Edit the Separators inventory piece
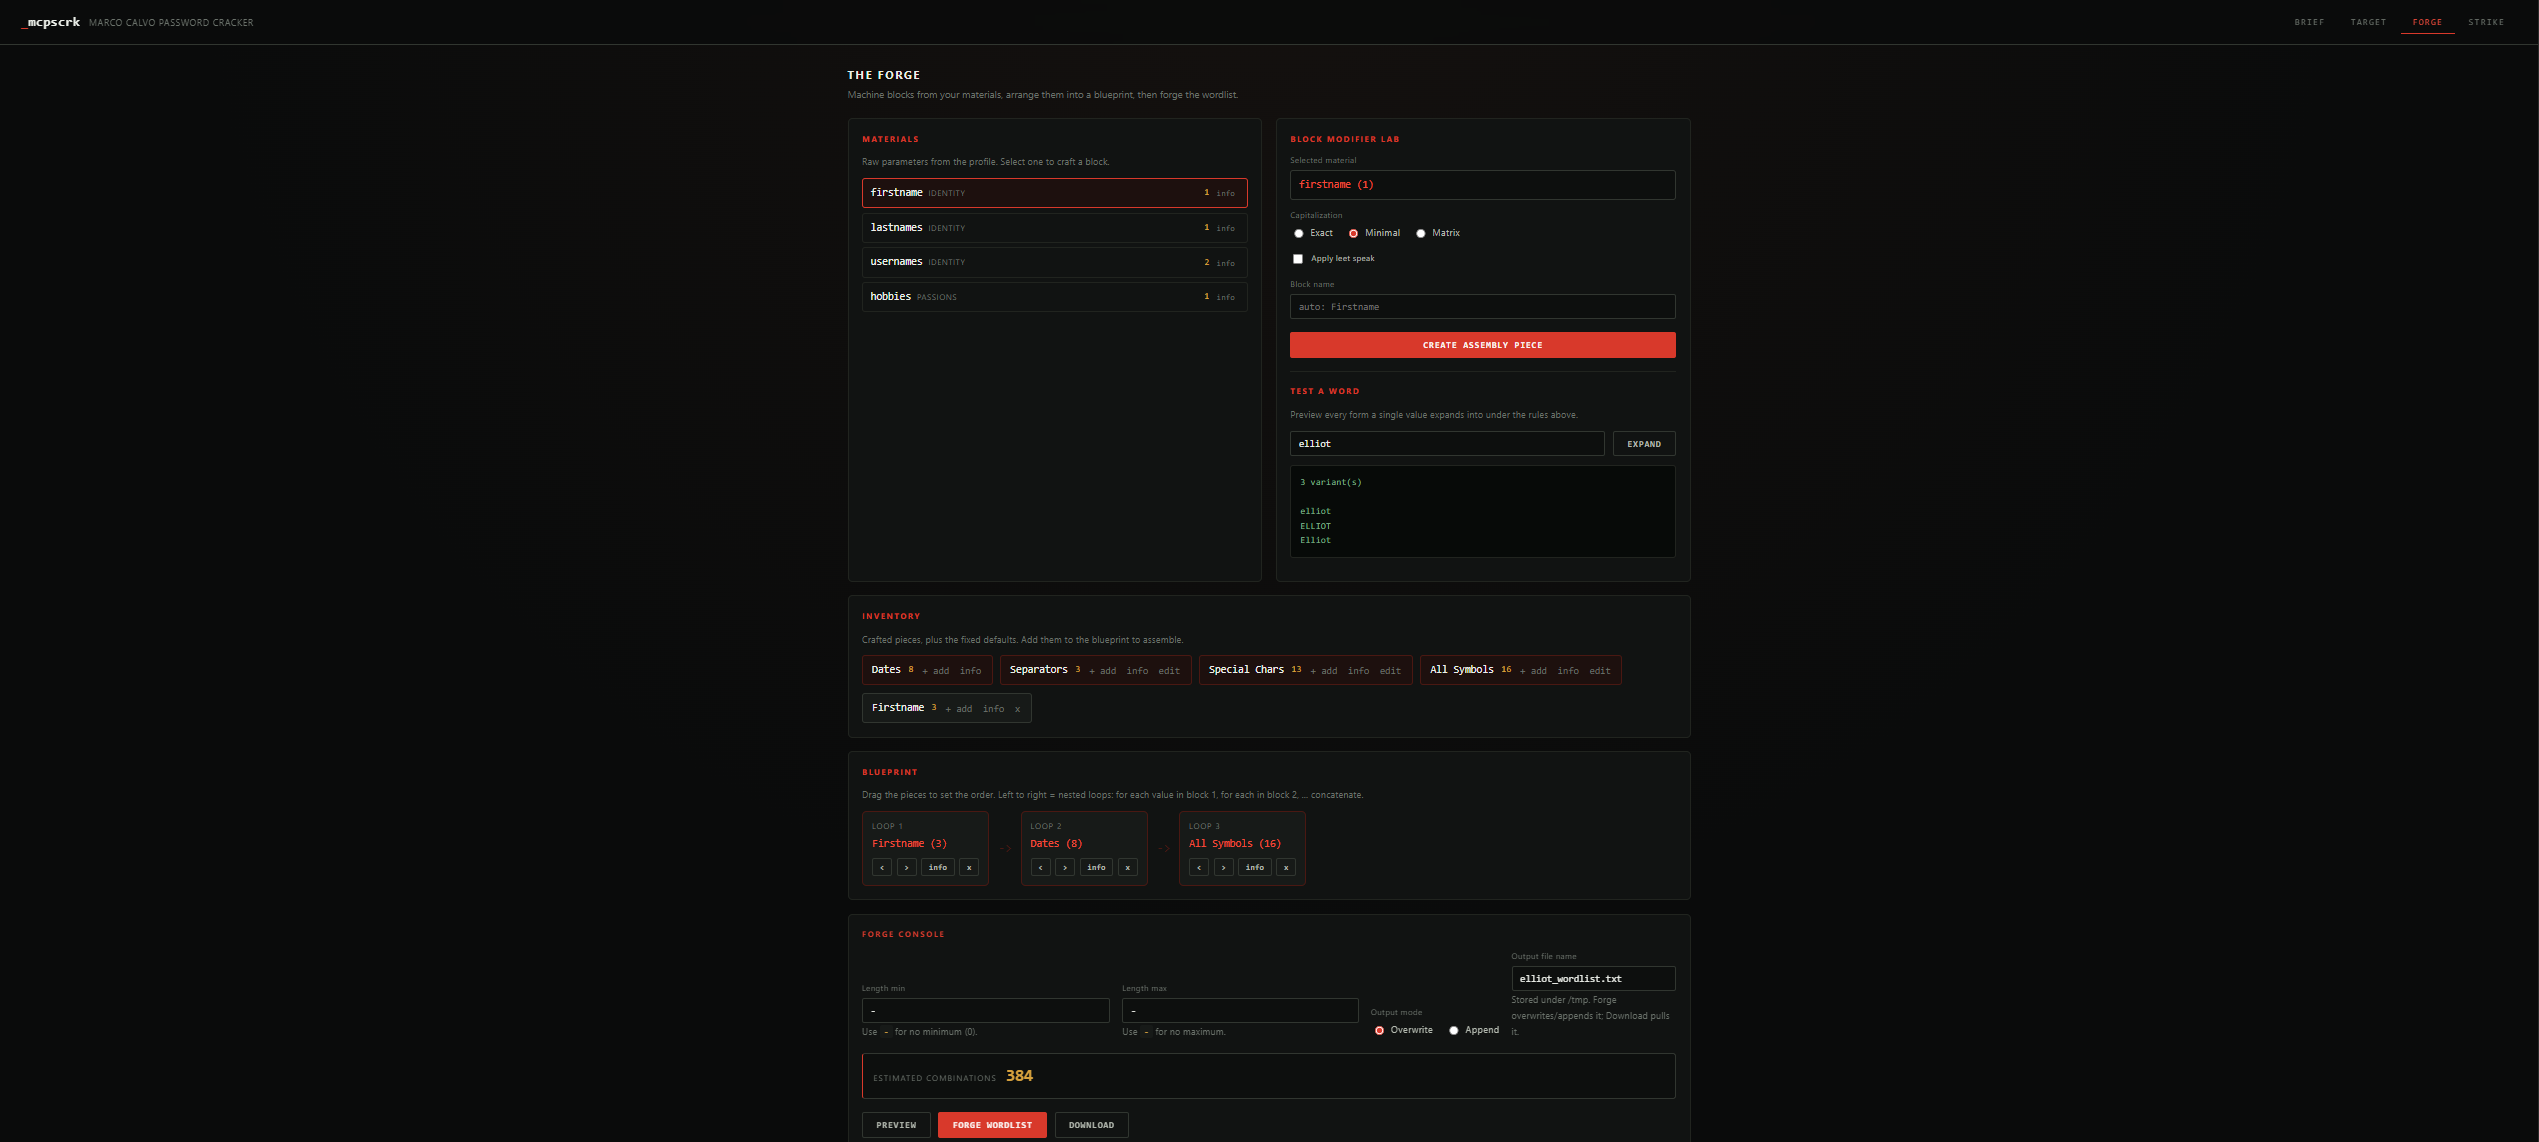 [x=1169, y=671]
